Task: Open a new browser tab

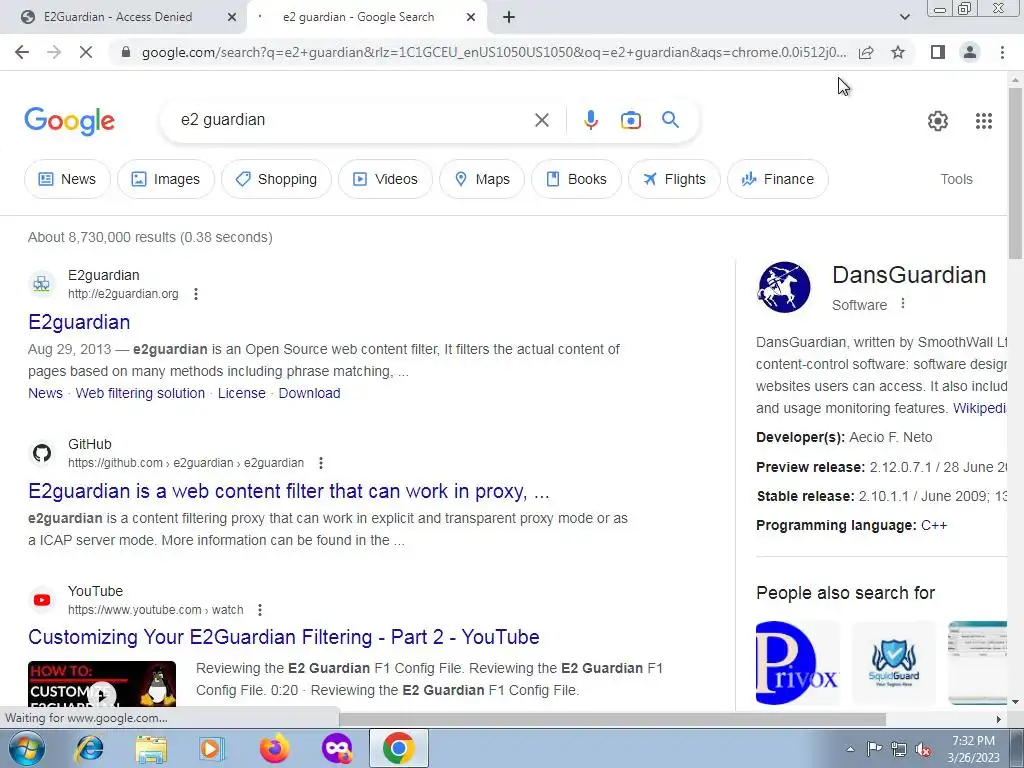Action: [509, 18]
